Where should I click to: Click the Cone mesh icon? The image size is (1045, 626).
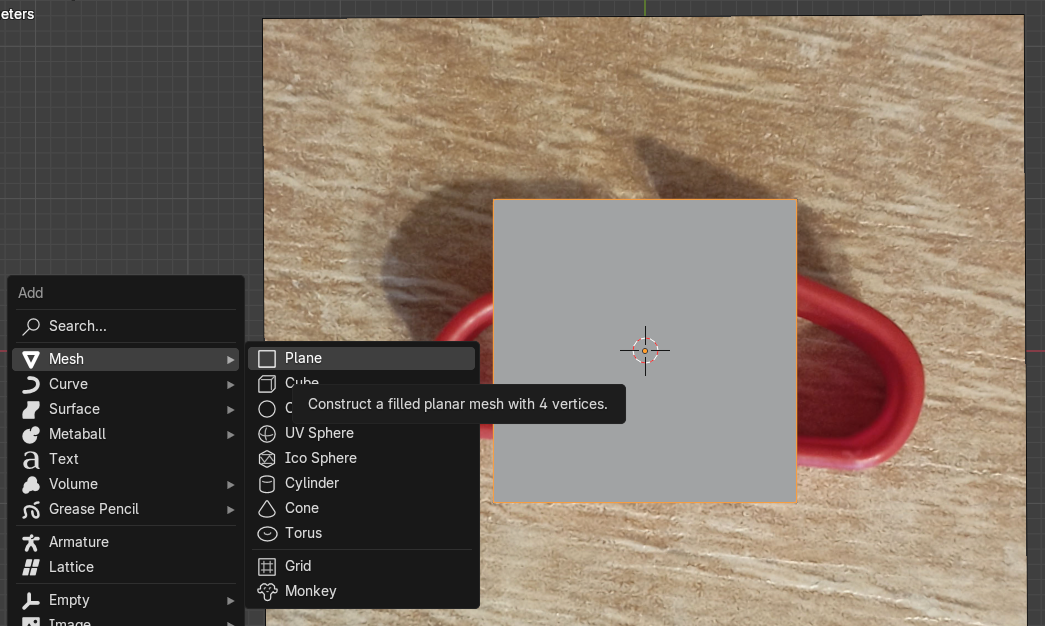click(267, 508)
